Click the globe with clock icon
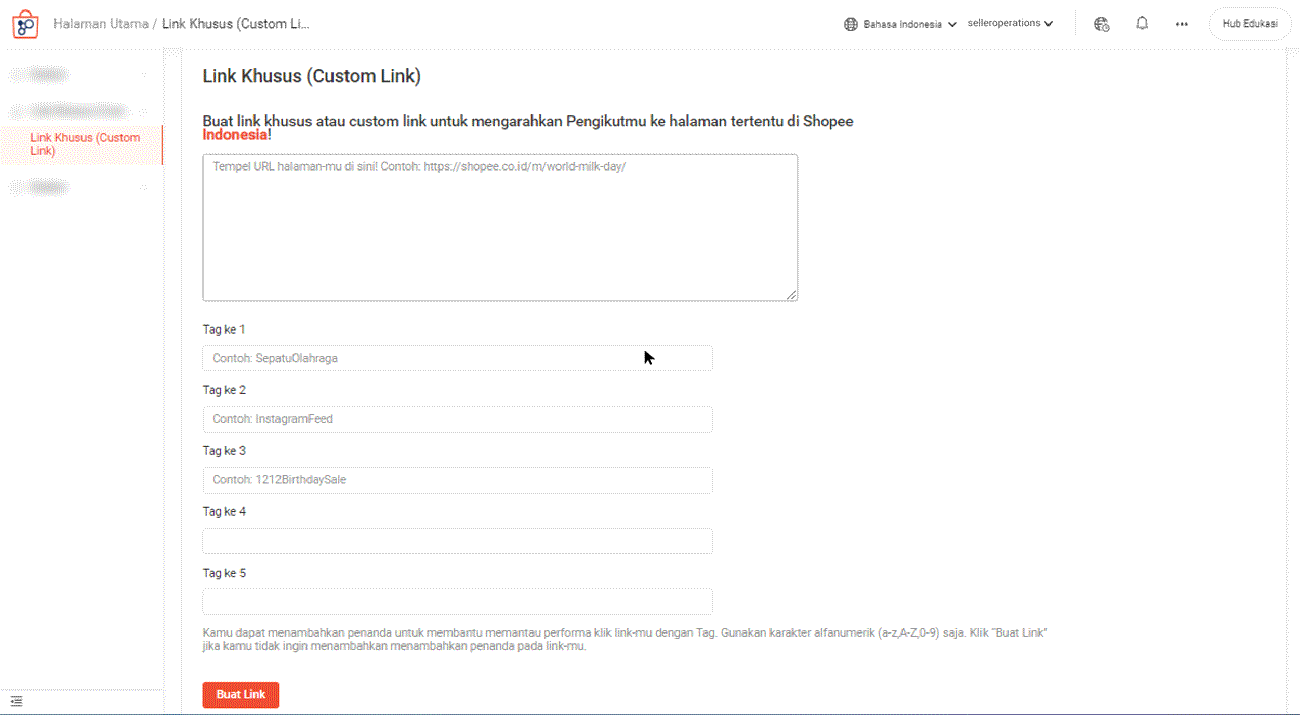The height and width of the screenshot is (715, 1300). (x=1101, y=24)
